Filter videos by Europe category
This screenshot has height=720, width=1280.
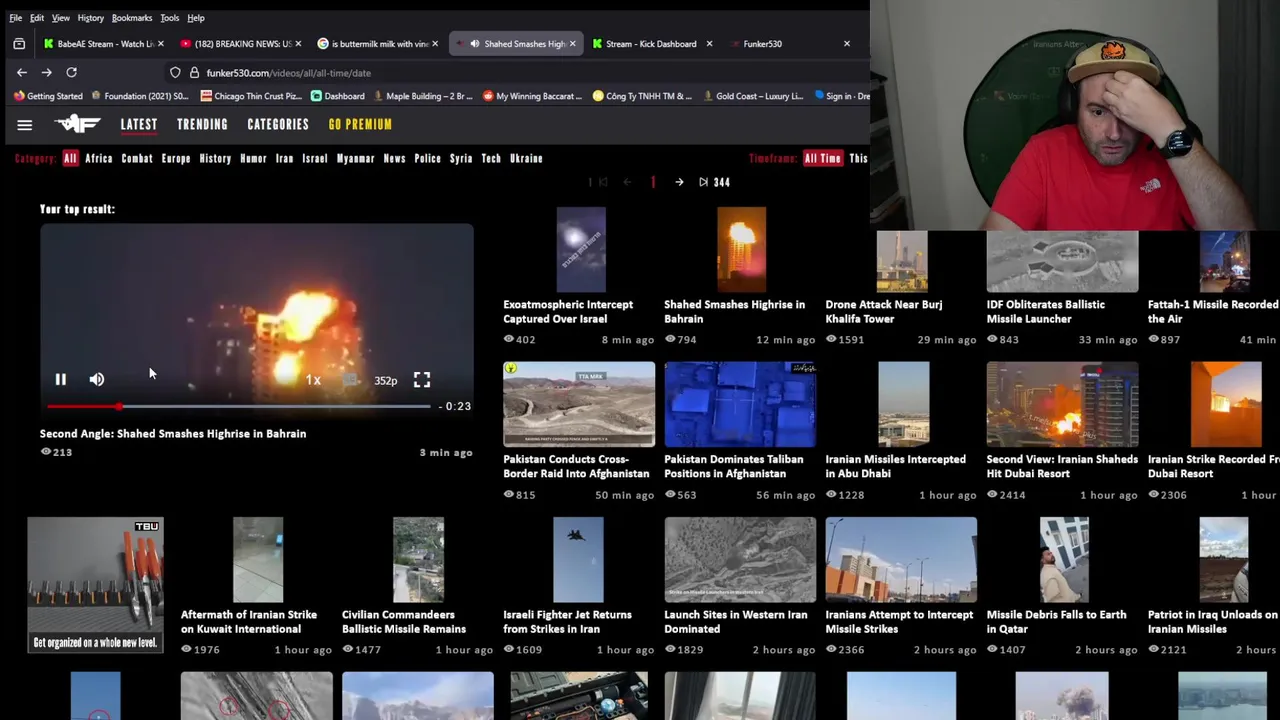coord(176,158)
